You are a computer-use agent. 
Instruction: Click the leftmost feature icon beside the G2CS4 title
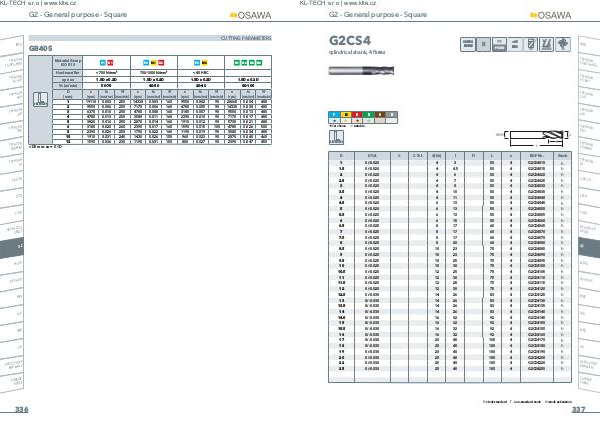pyautogui.click(x=467, y=44)
